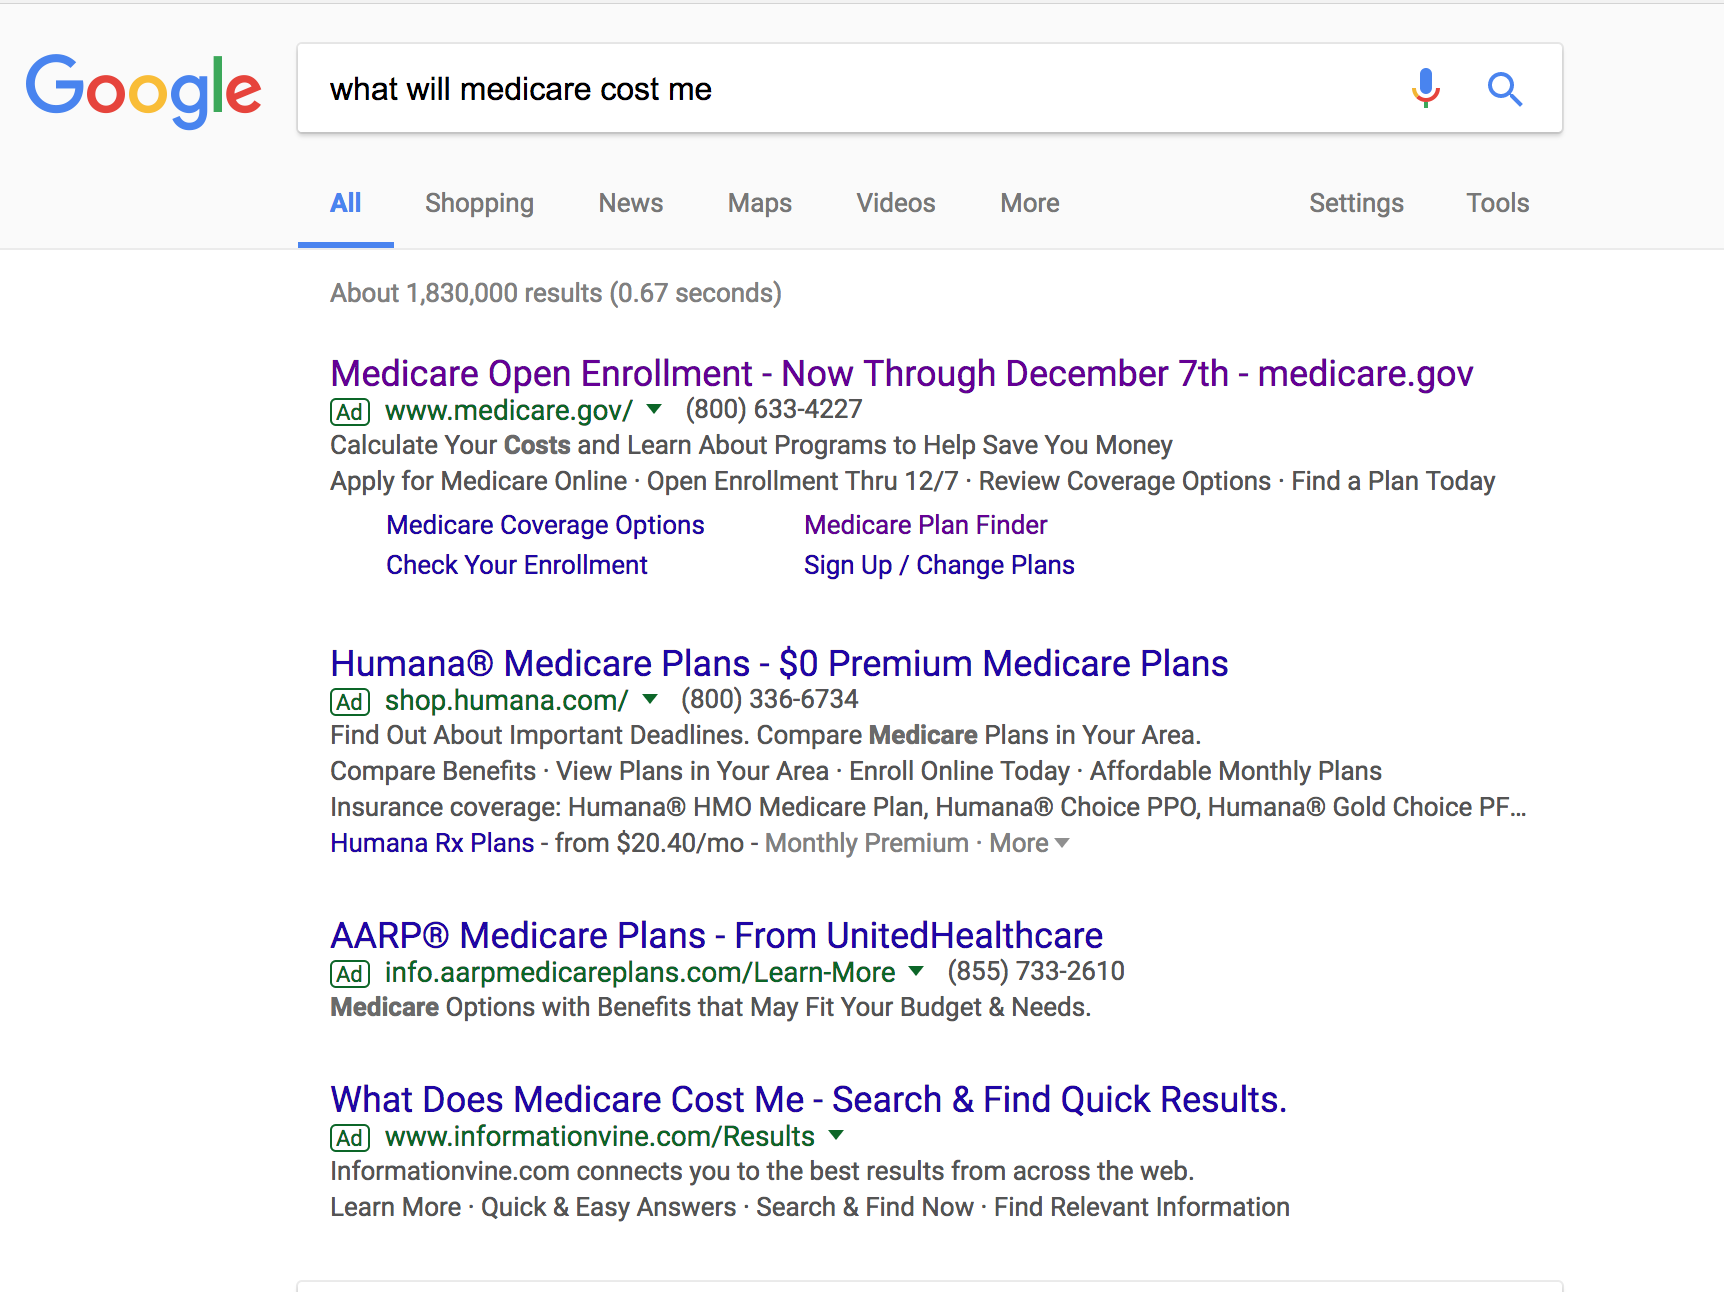Click the Google logo

coord(144,91)
